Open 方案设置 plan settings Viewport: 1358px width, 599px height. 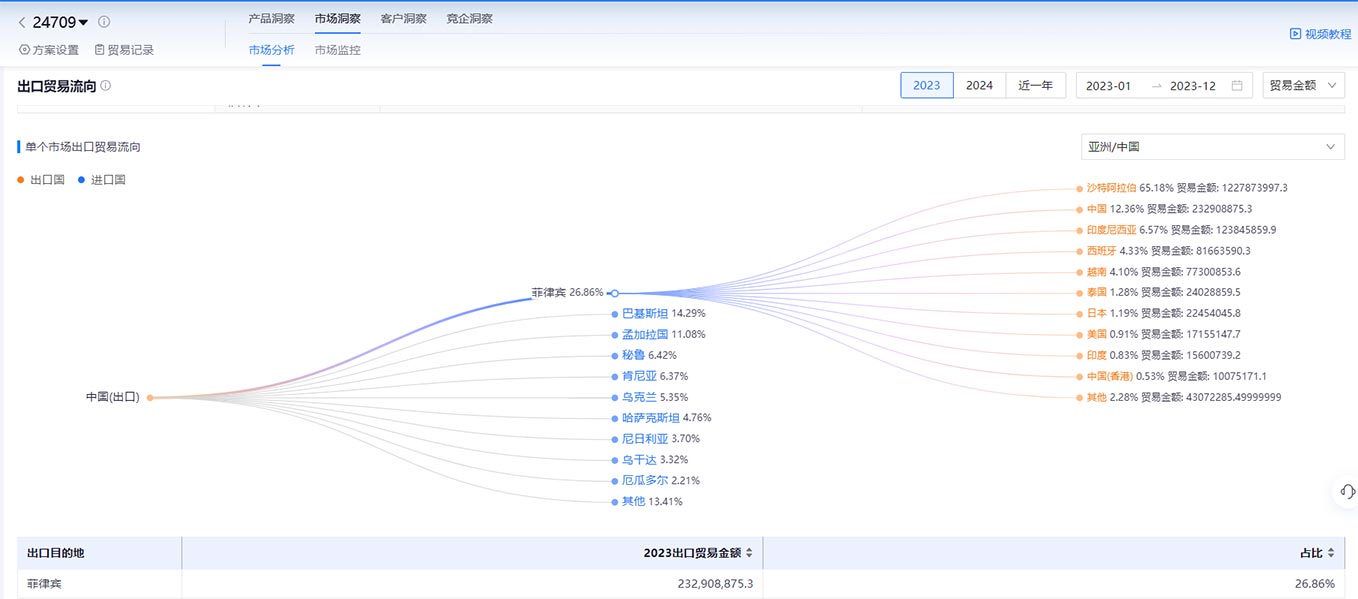(49, 50)
